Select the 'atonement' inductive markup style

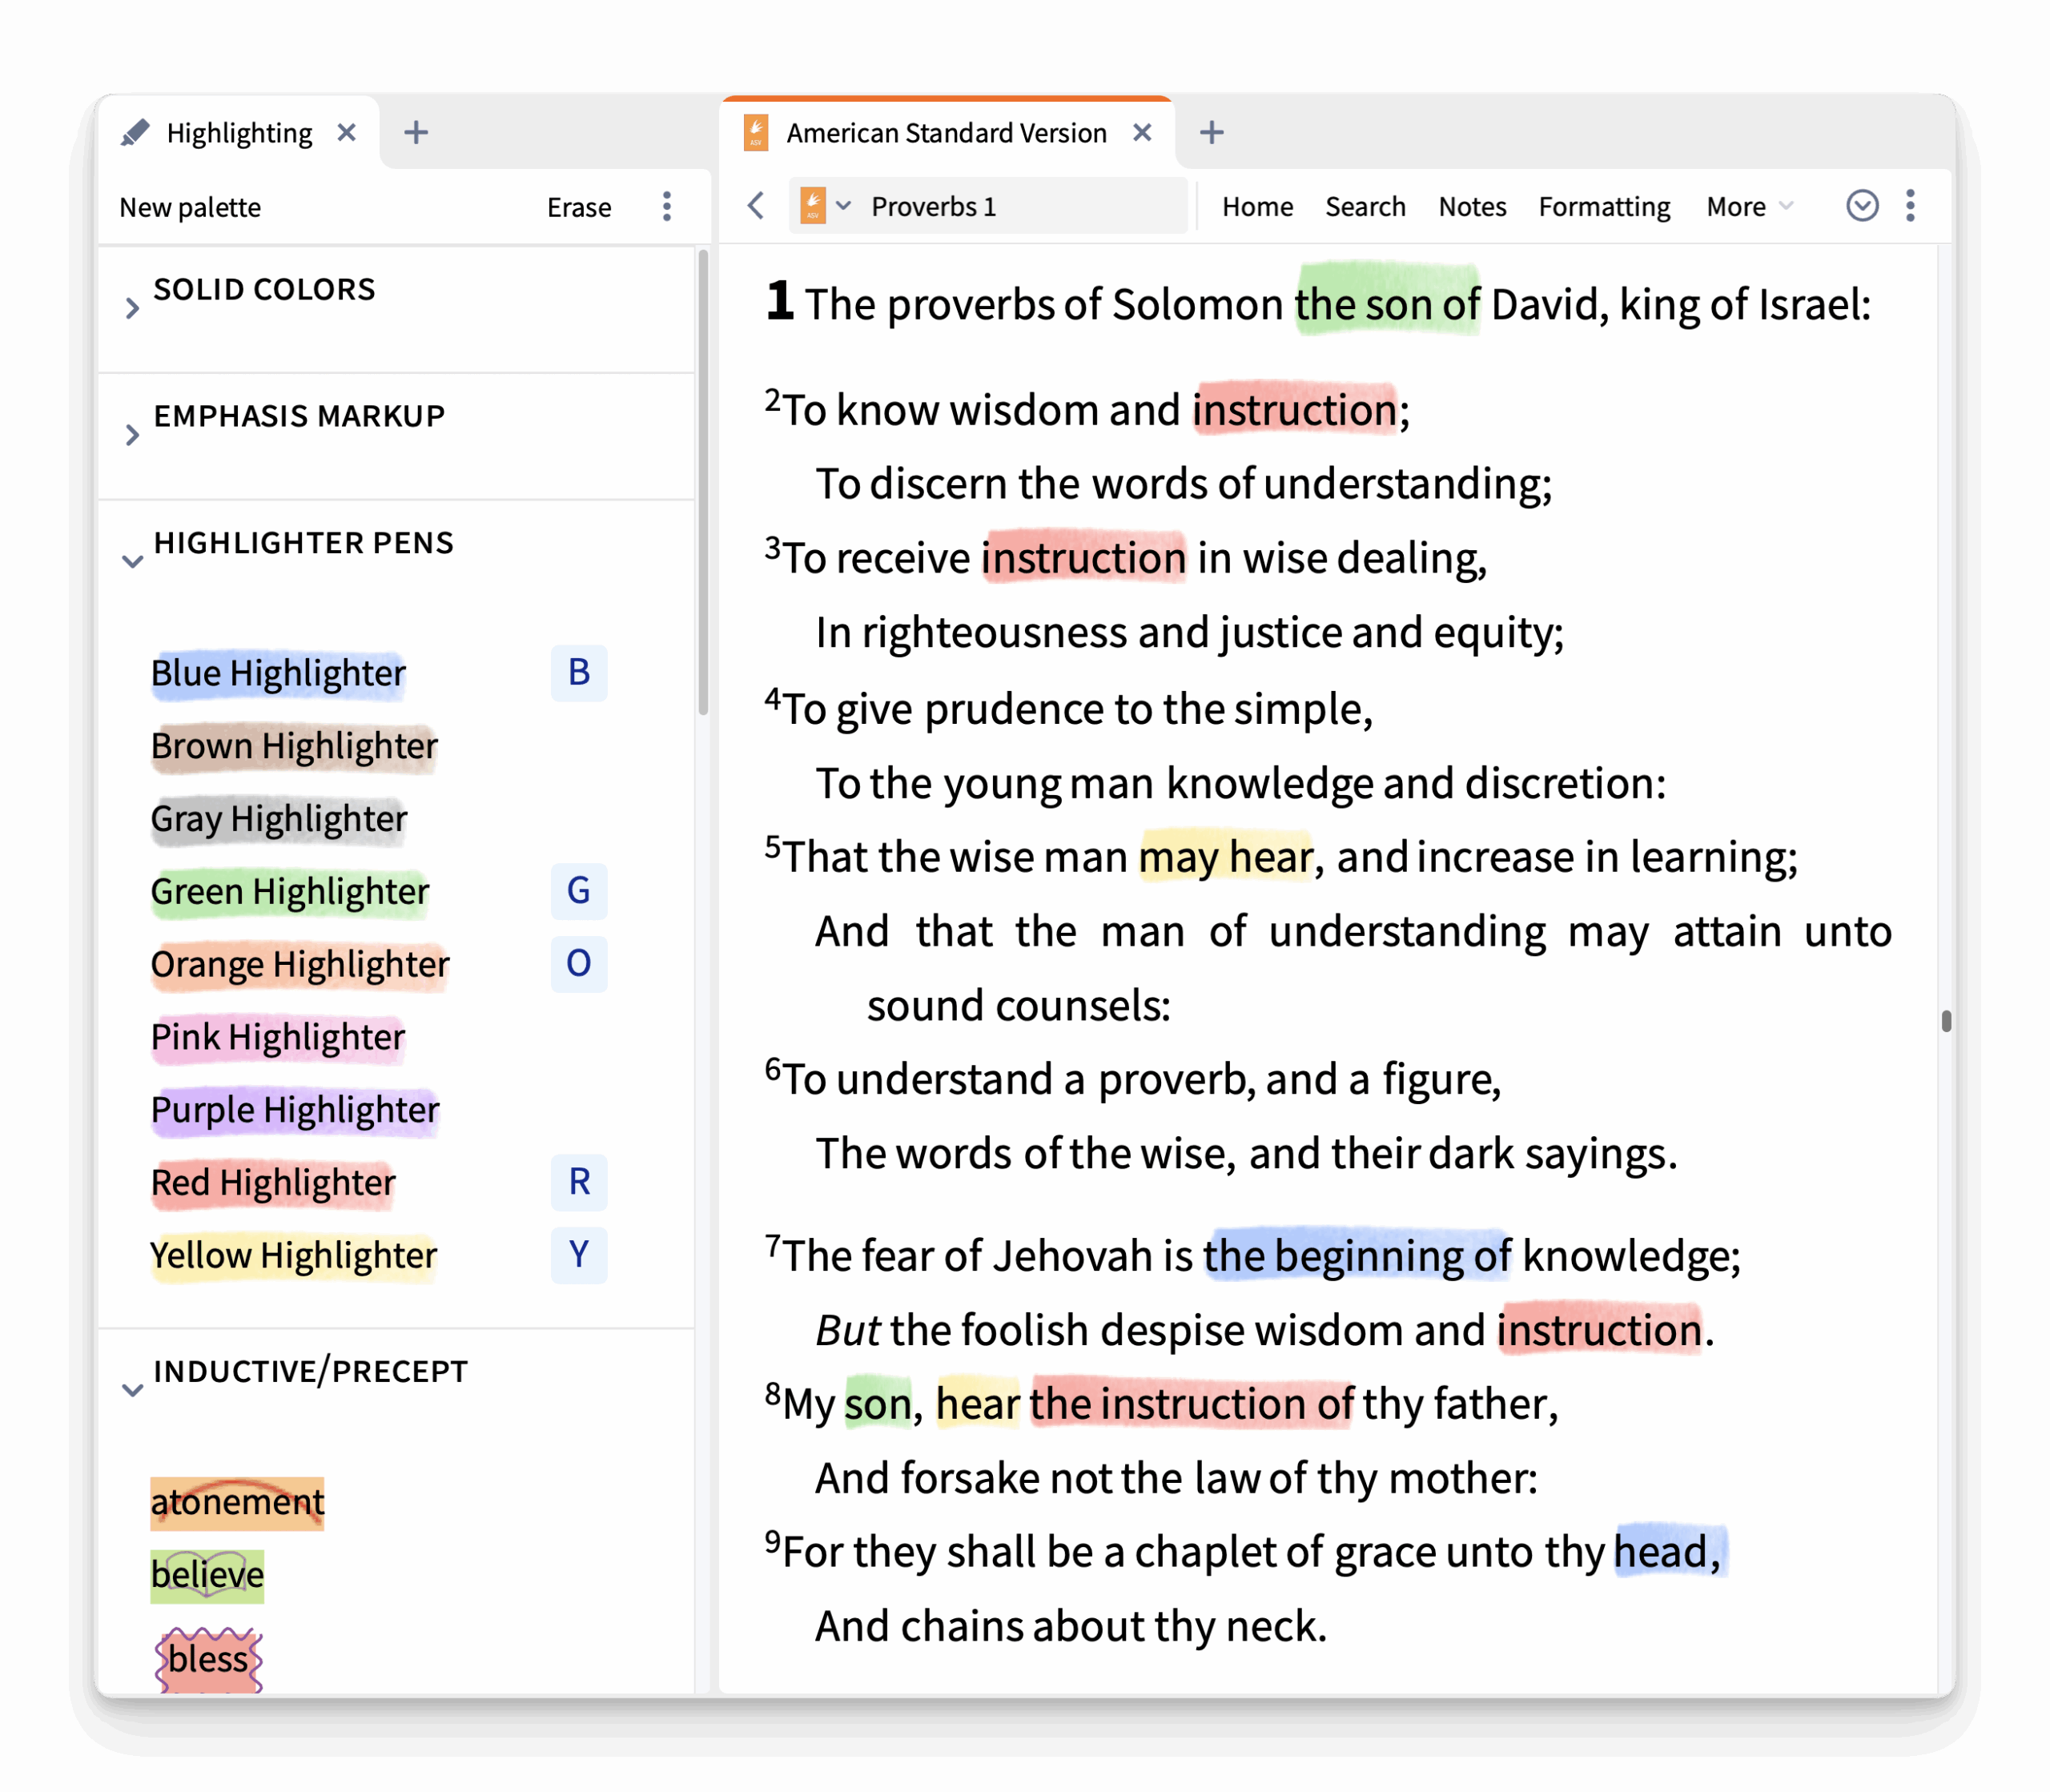click(237, 1500)
